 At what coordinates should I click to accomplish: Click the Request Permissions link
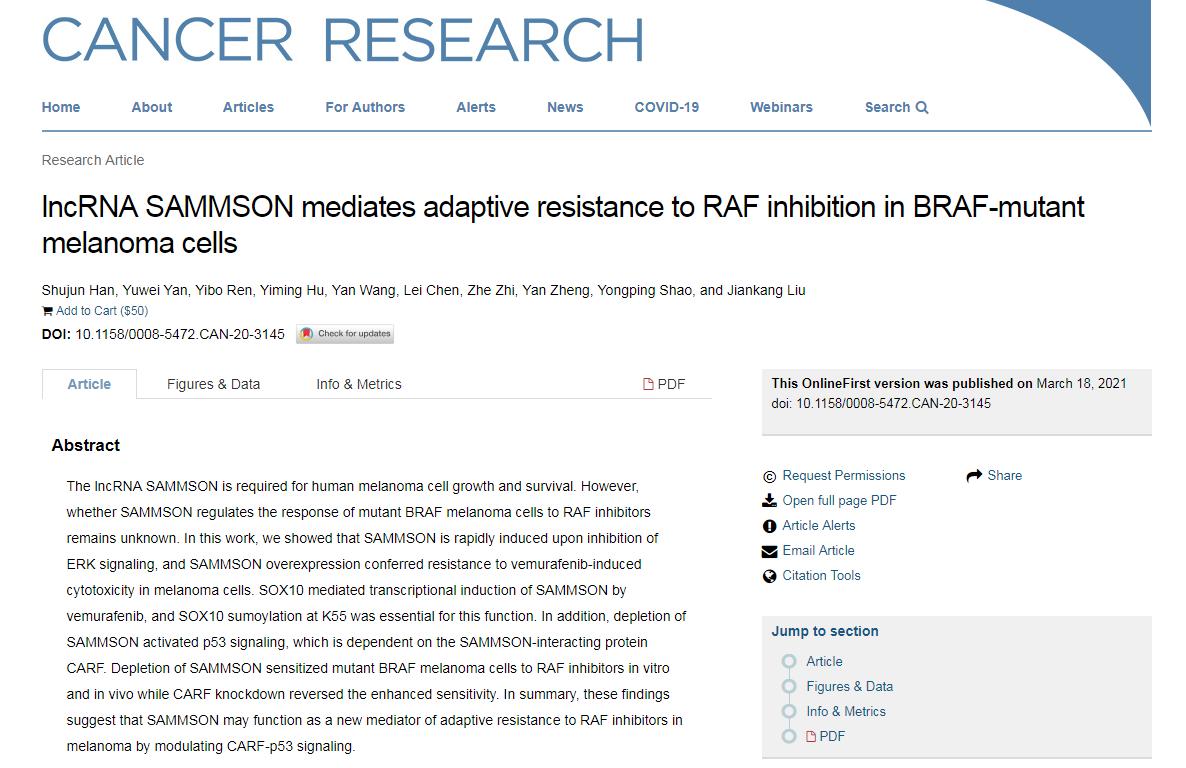click(843, 476)
